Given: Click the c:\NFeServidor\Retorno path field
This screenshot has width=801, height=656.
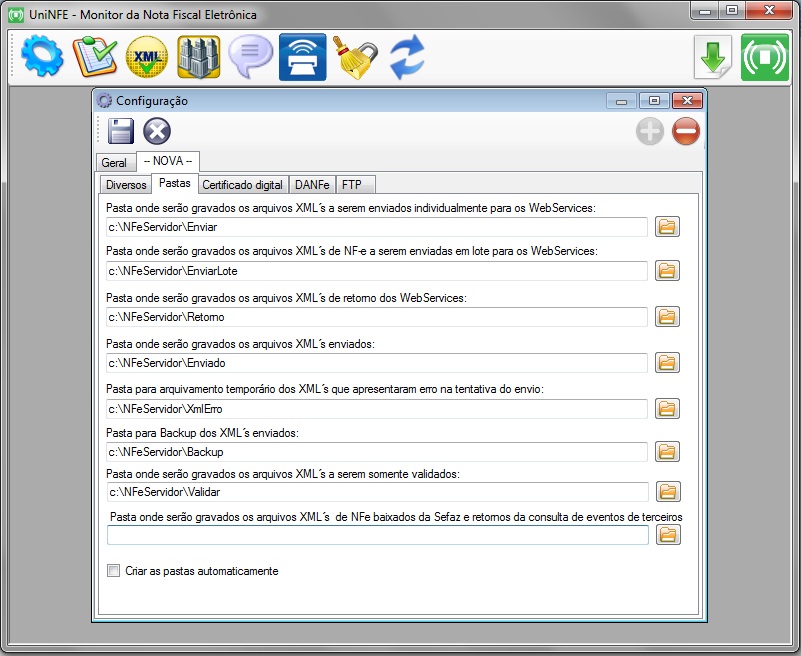Looking at the screenshot, I should 377,317.
